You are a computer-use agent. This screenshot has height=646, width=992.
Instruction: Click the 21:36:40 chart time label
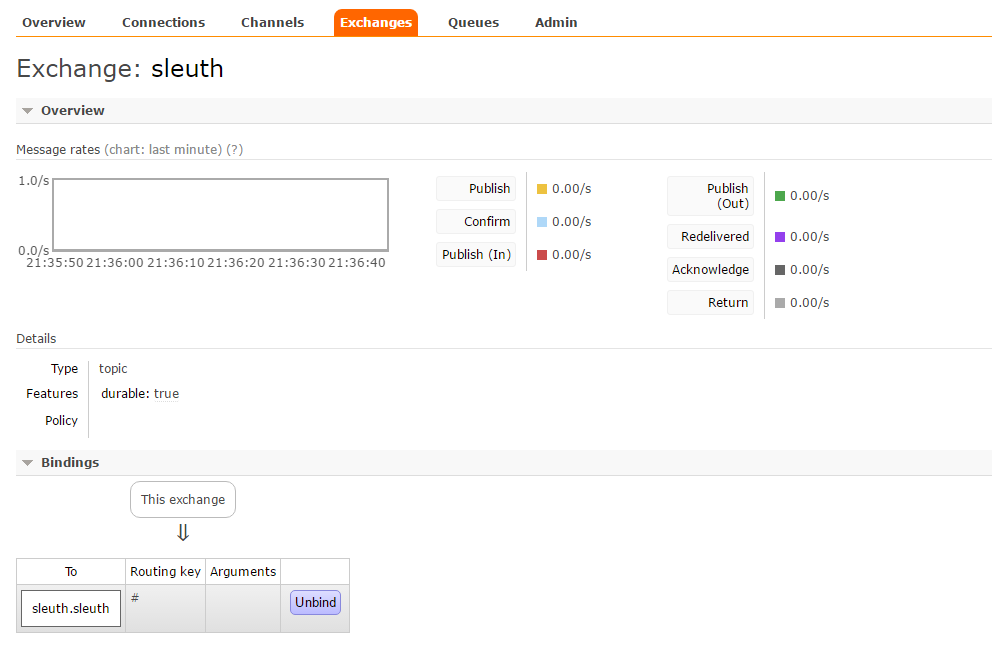click(357, 263)
